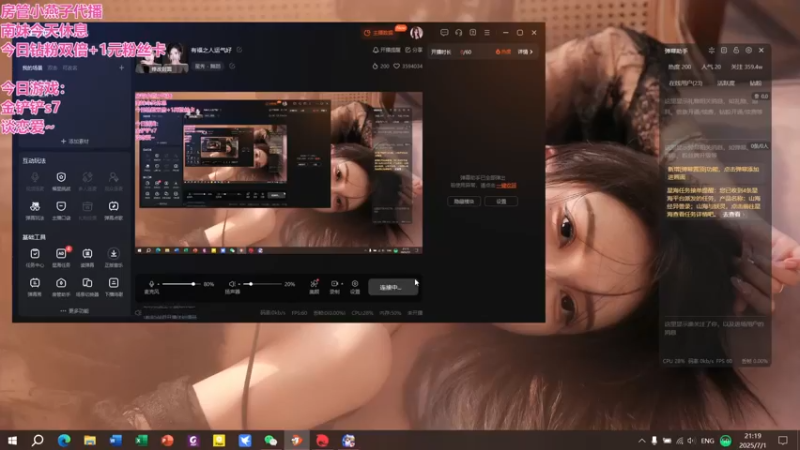Open 弹幕点歌 song request tool
The height and width of the screenshot is (450, 800).
pos(113,210)
